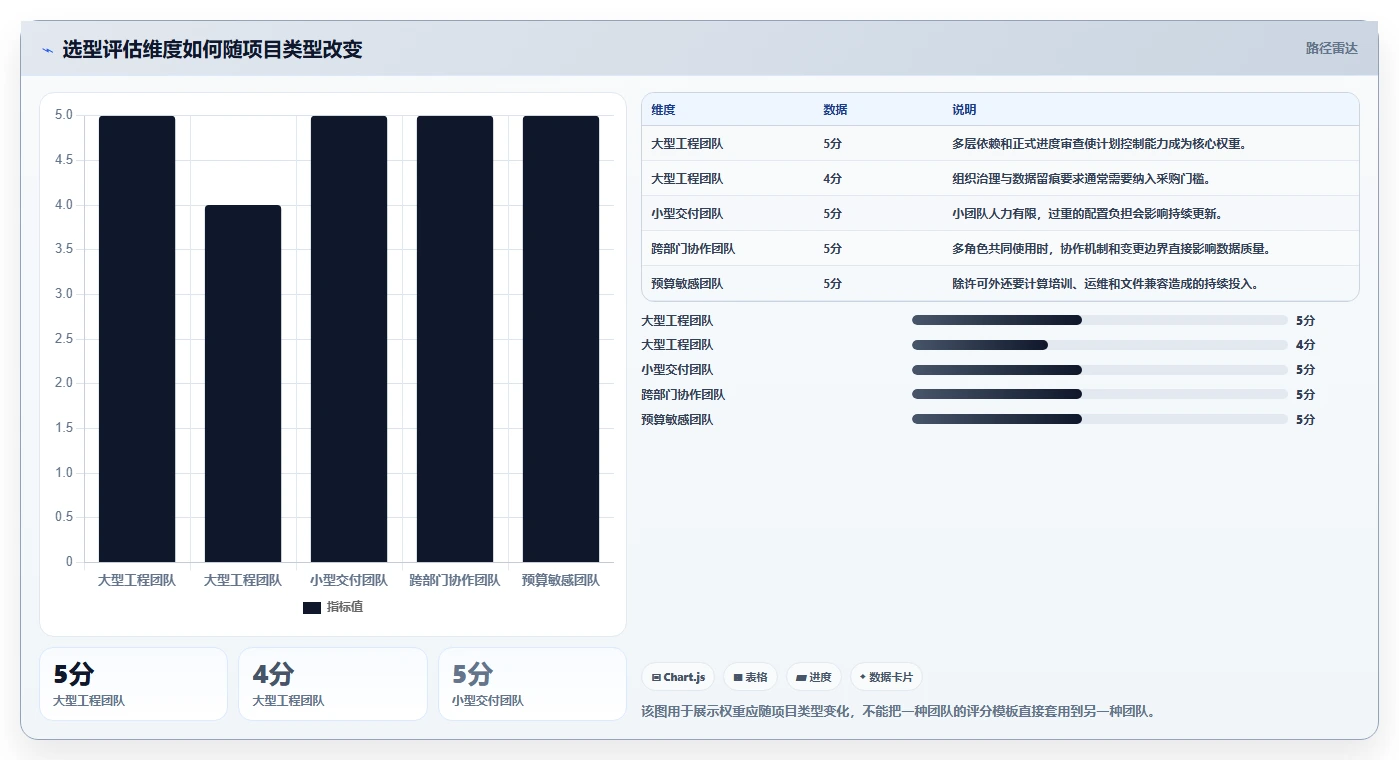Click the 维度 column header
This screenshot has width=1399, height=760.
pyautogui.click(x=663, y=110)
